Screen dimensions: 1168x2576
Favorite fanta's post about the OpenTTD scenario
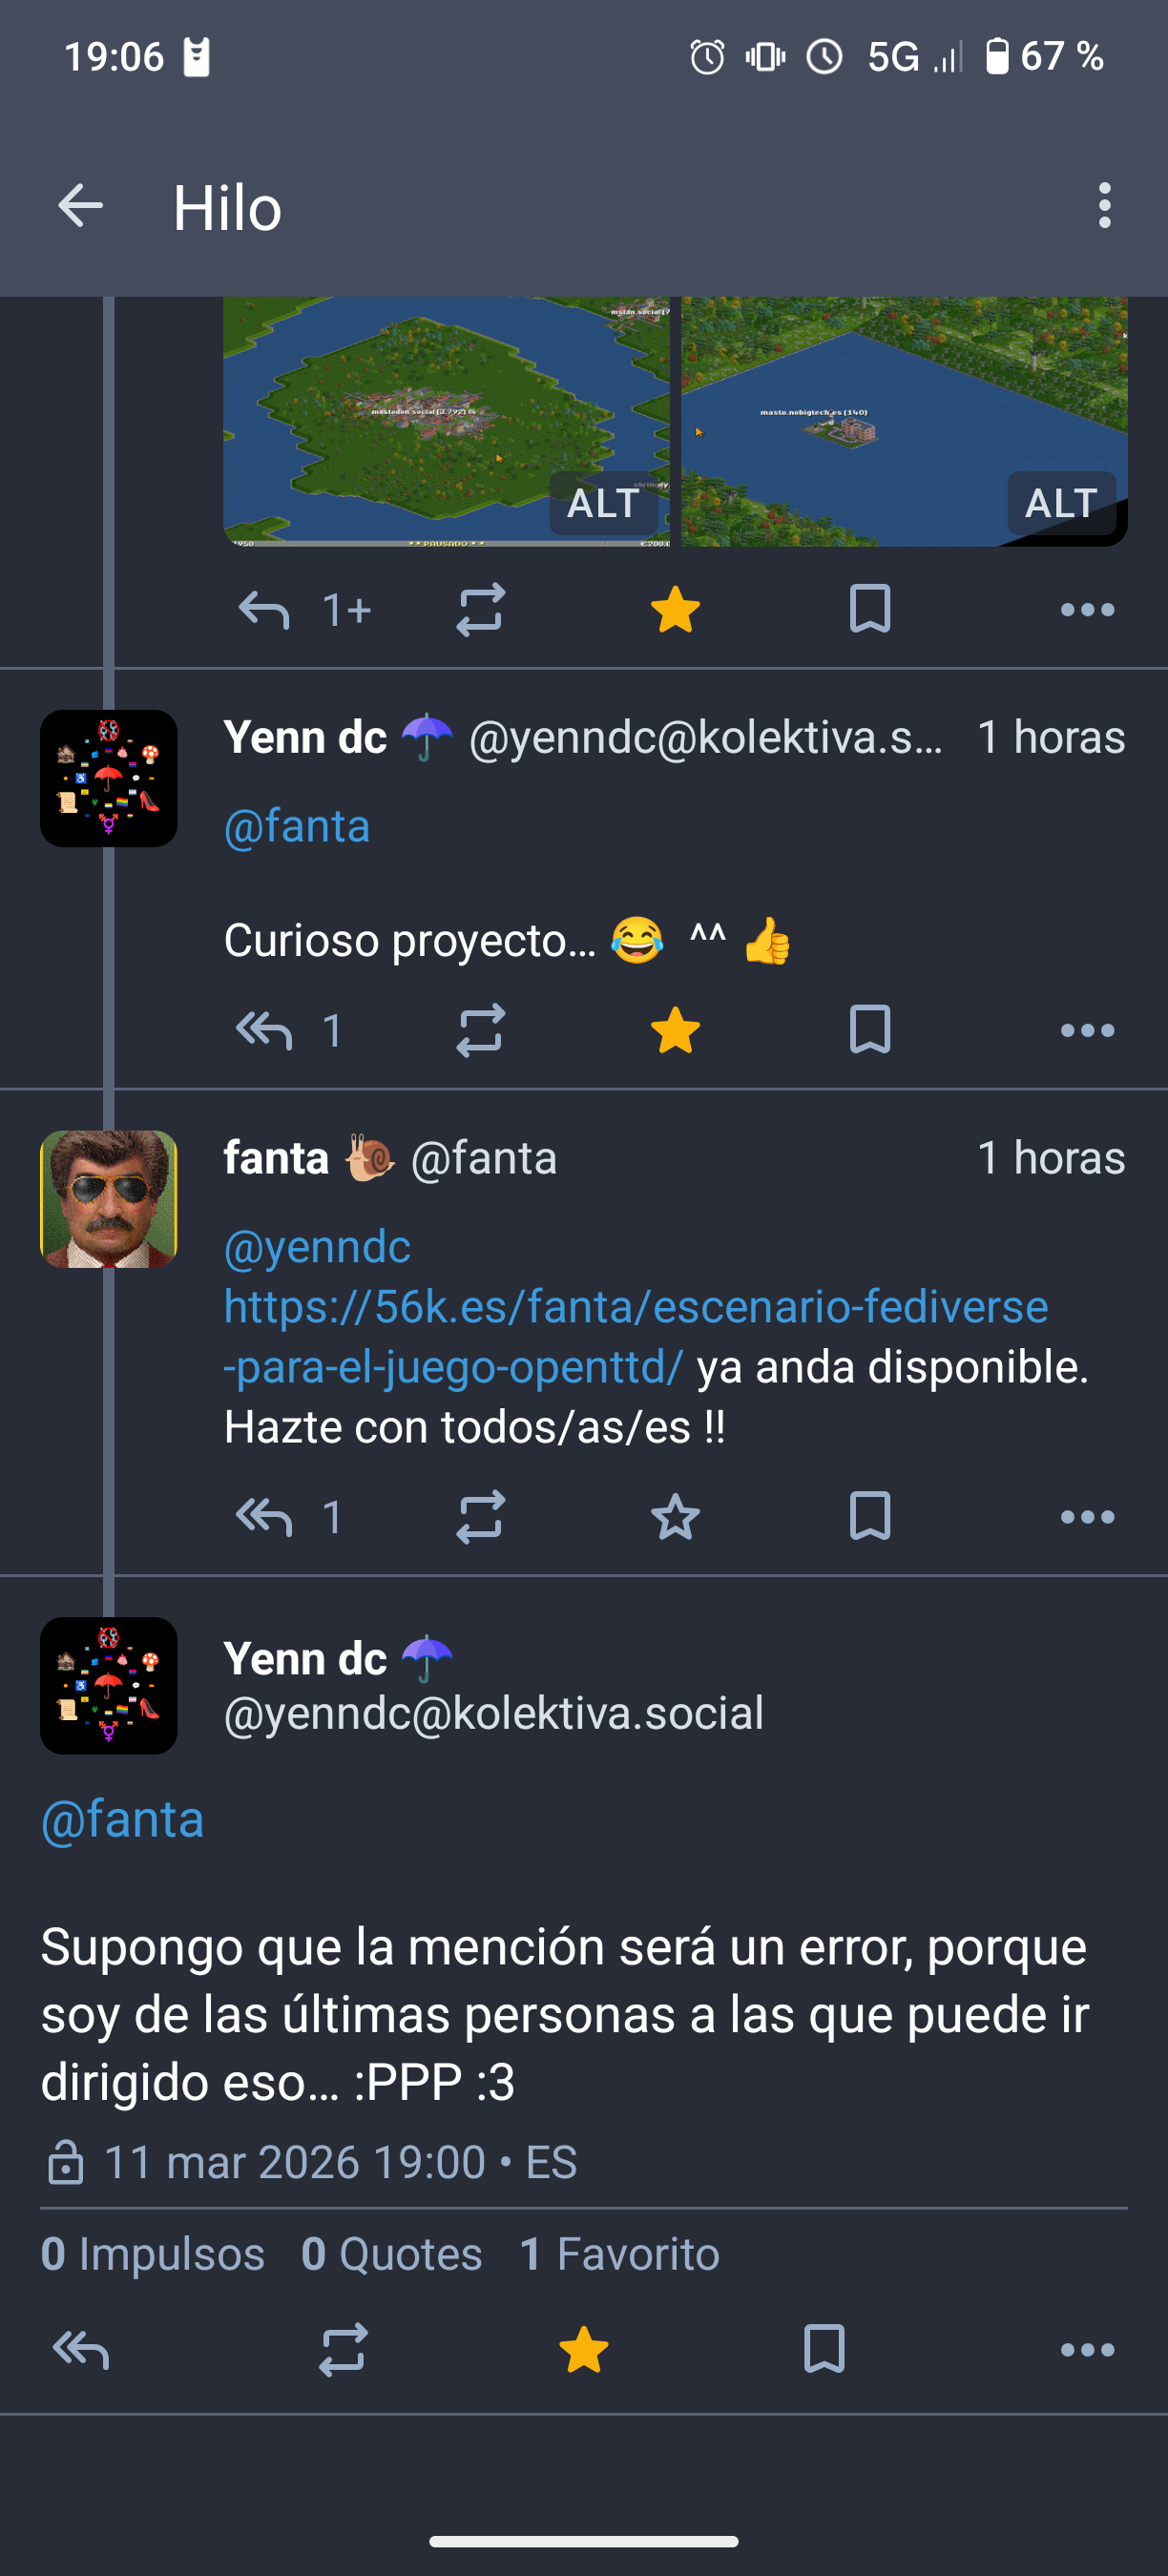coord(675,1517)
